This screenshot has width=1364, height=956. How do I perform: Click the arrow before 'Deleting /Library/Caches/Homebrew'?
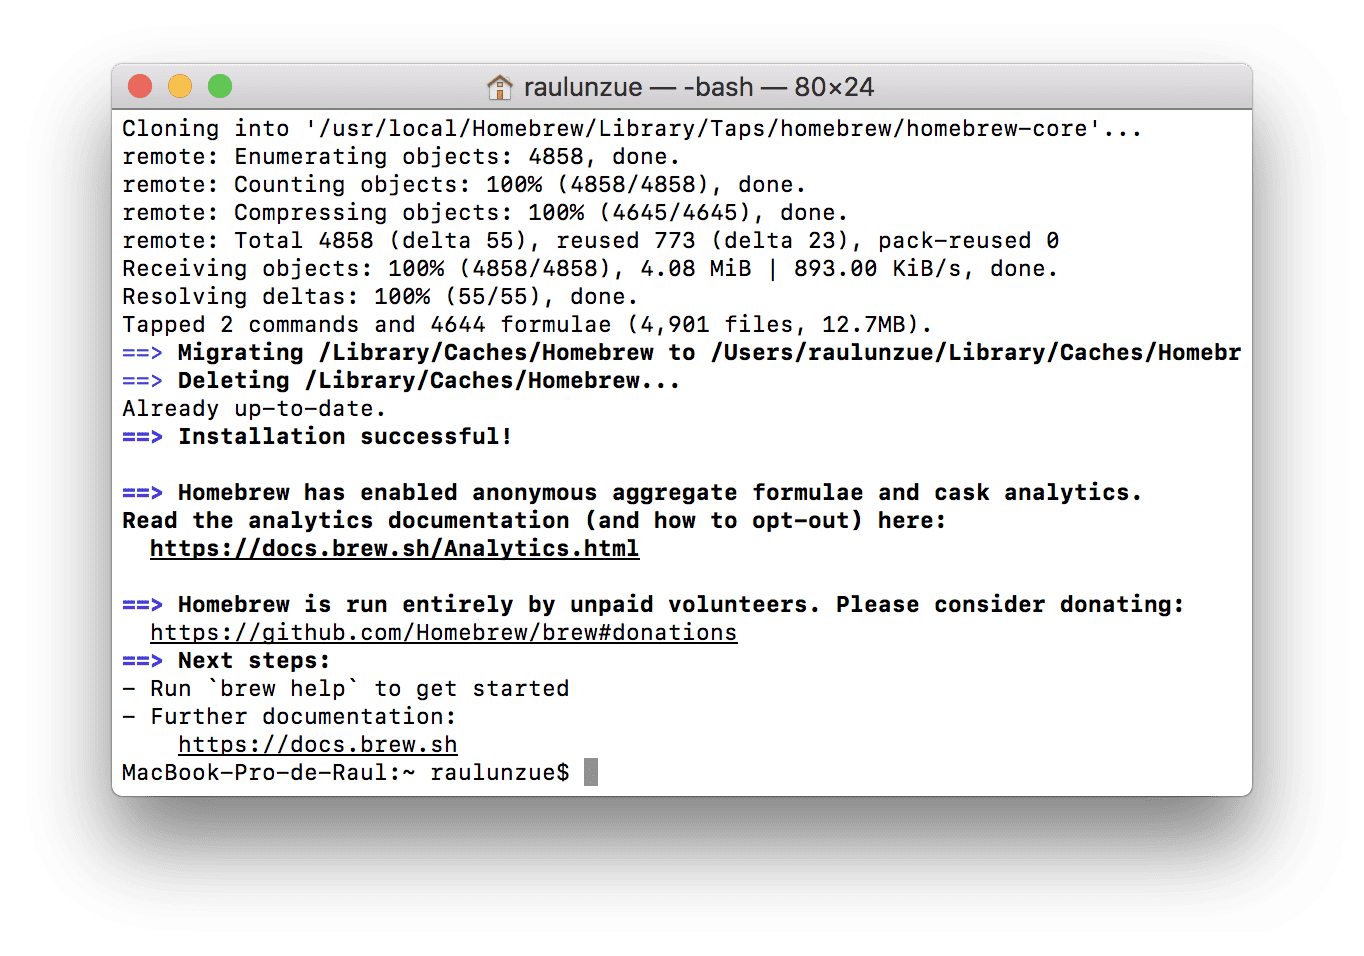(141, 380)
